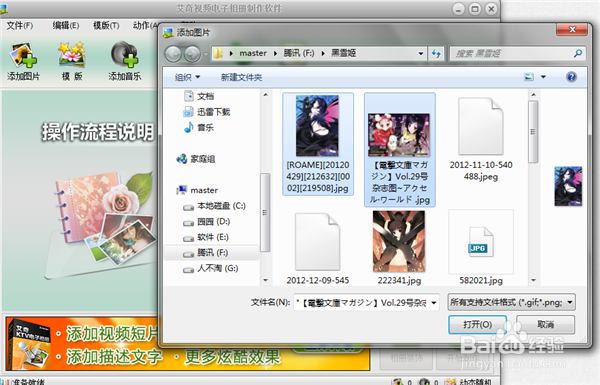The image size is (600, 385).
Task: Open the 人不淘 (G:) drive
Action: click(x=211, y=269)
